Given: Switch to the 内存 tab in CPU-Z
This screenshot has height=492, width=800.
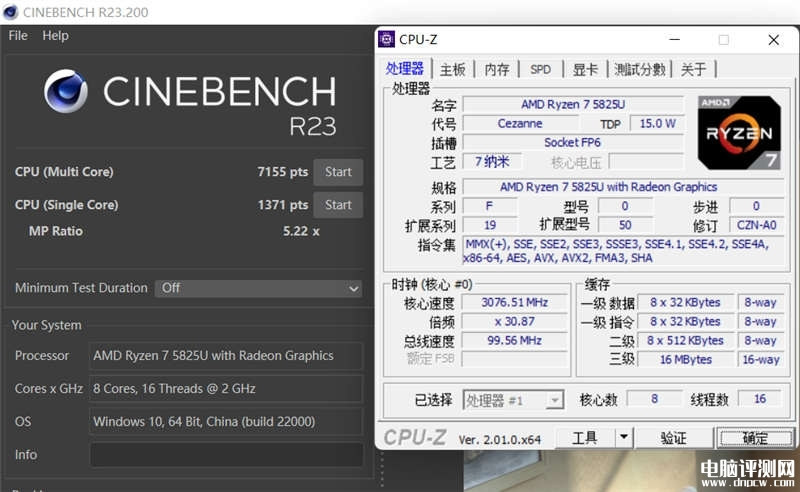Looking at the screenshot, I should 497,69.
